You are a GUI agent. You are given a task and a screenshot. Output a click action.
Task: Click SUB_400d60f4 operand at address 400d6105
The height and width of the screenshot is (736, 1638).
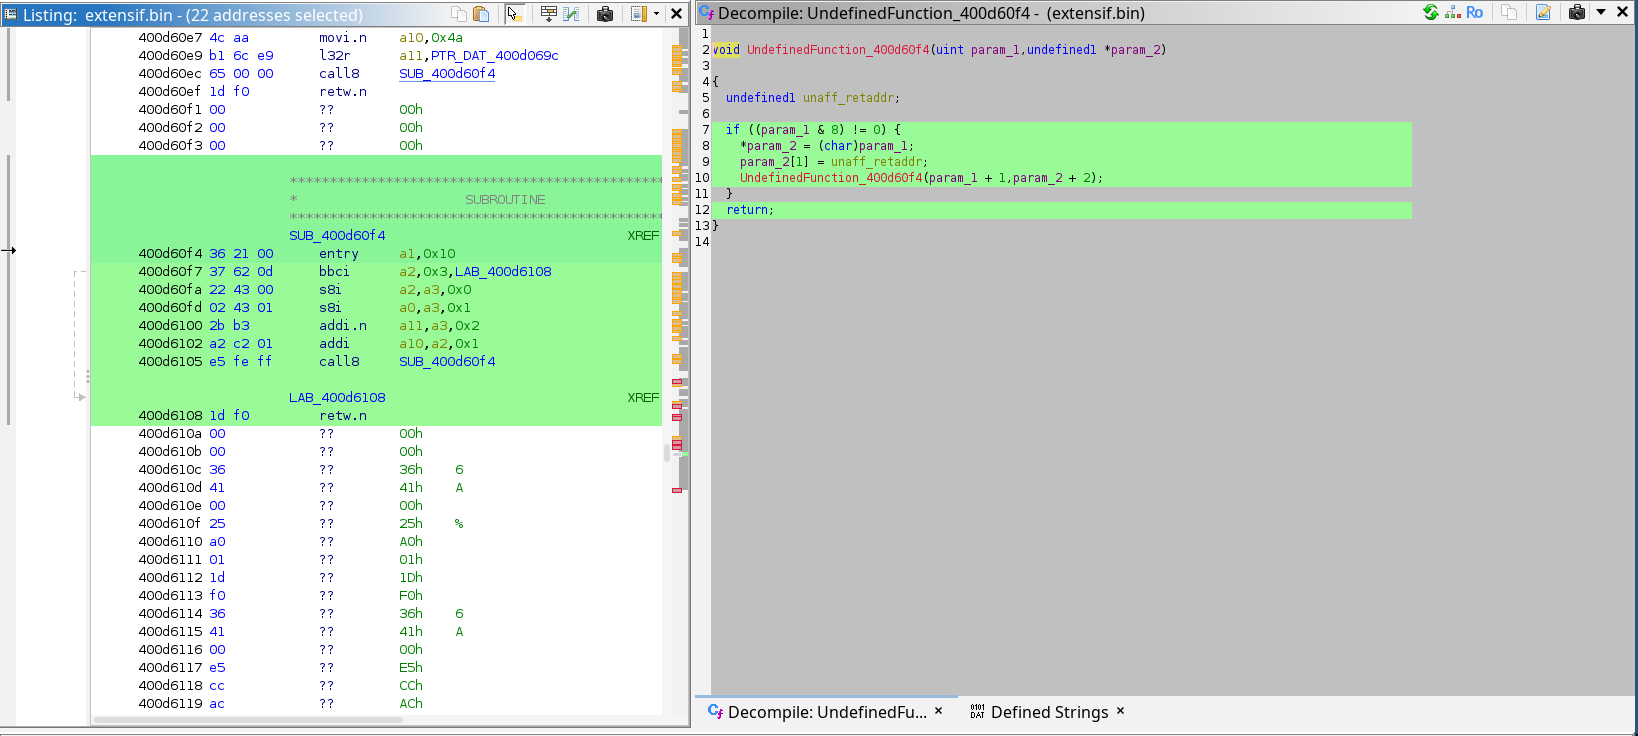coord(447,362)
